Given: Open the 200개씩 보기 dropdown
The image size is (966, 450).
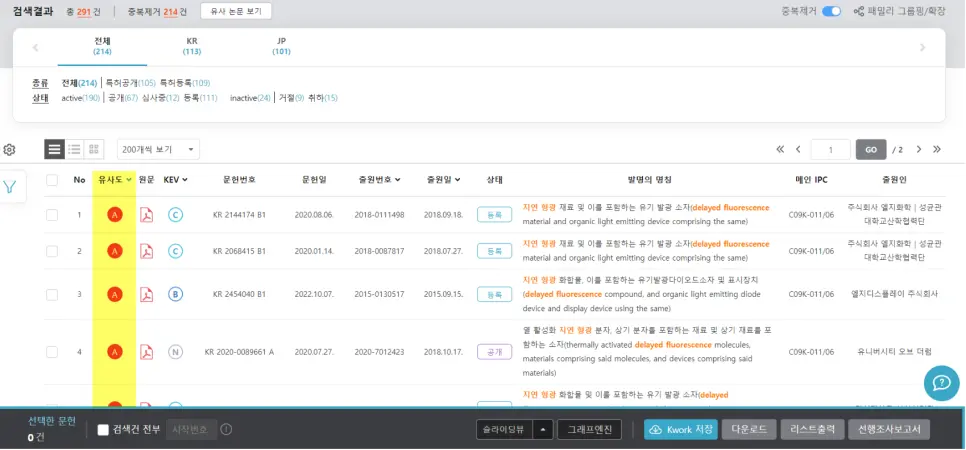Looking at the screenshot, I should click(158, 149).
